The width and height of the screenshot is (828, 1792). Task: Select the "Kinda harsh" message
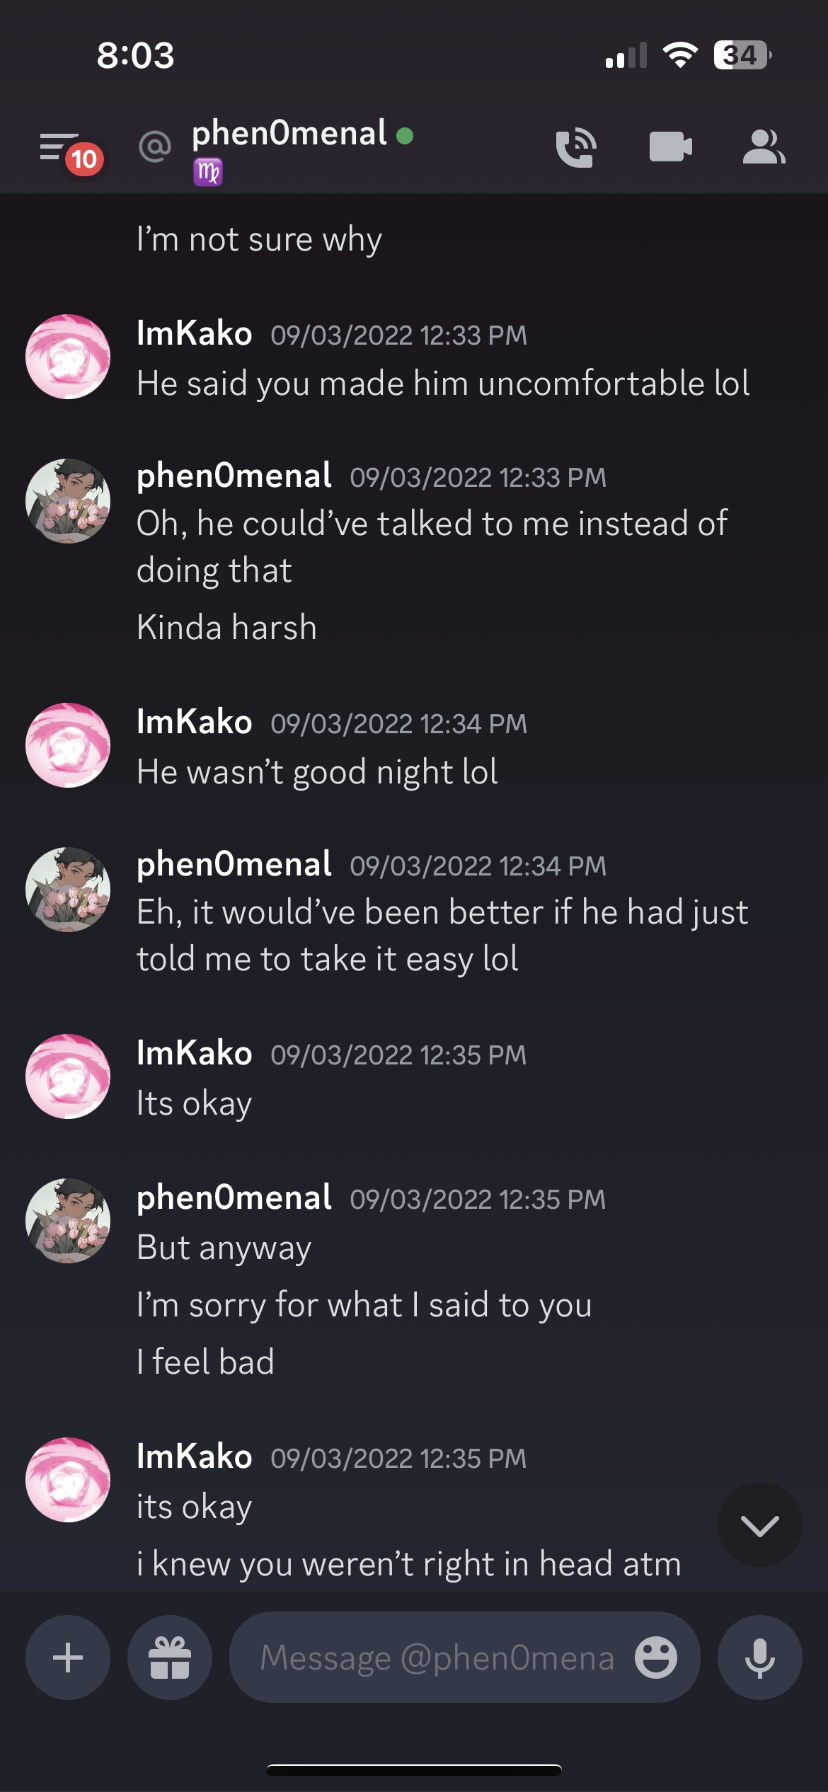pyautogui.click(x=227, y=628)
